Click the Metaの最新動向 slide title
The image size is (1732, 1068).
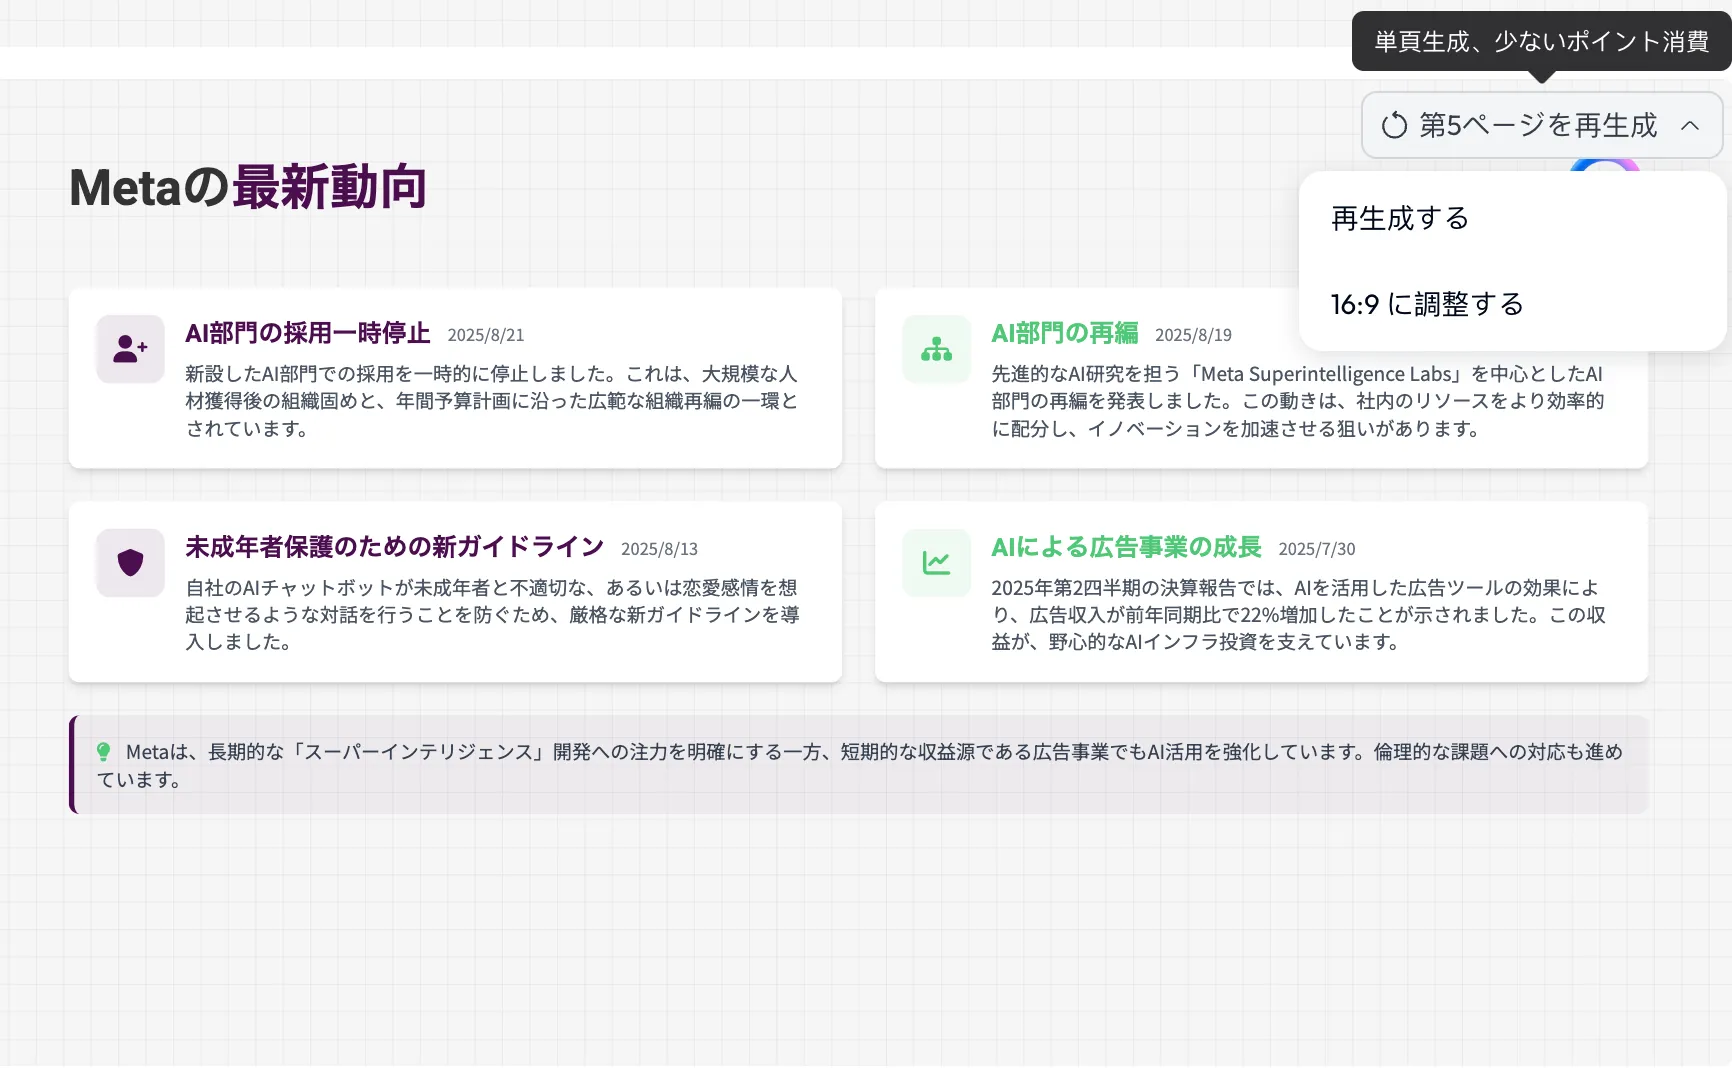248,187
